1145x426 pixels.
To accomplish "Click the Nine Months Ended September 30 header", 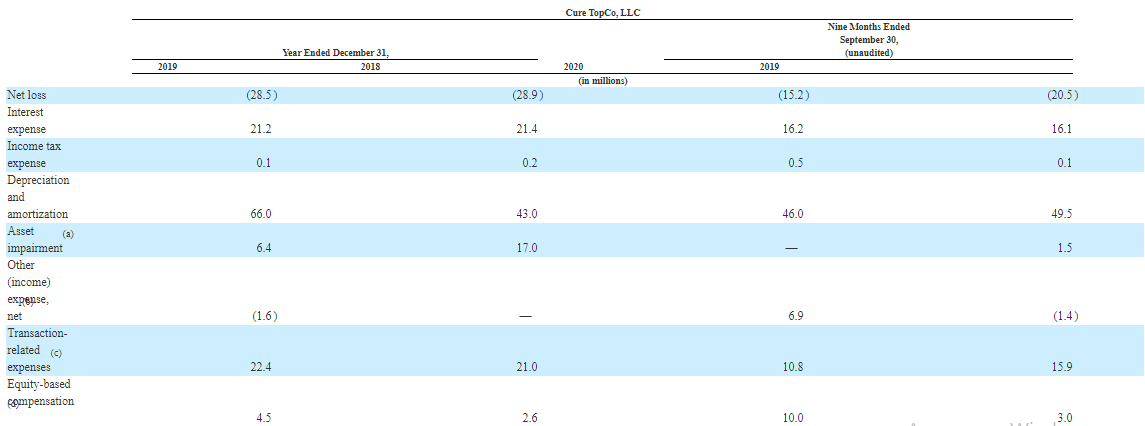I will tap(868, 39).
